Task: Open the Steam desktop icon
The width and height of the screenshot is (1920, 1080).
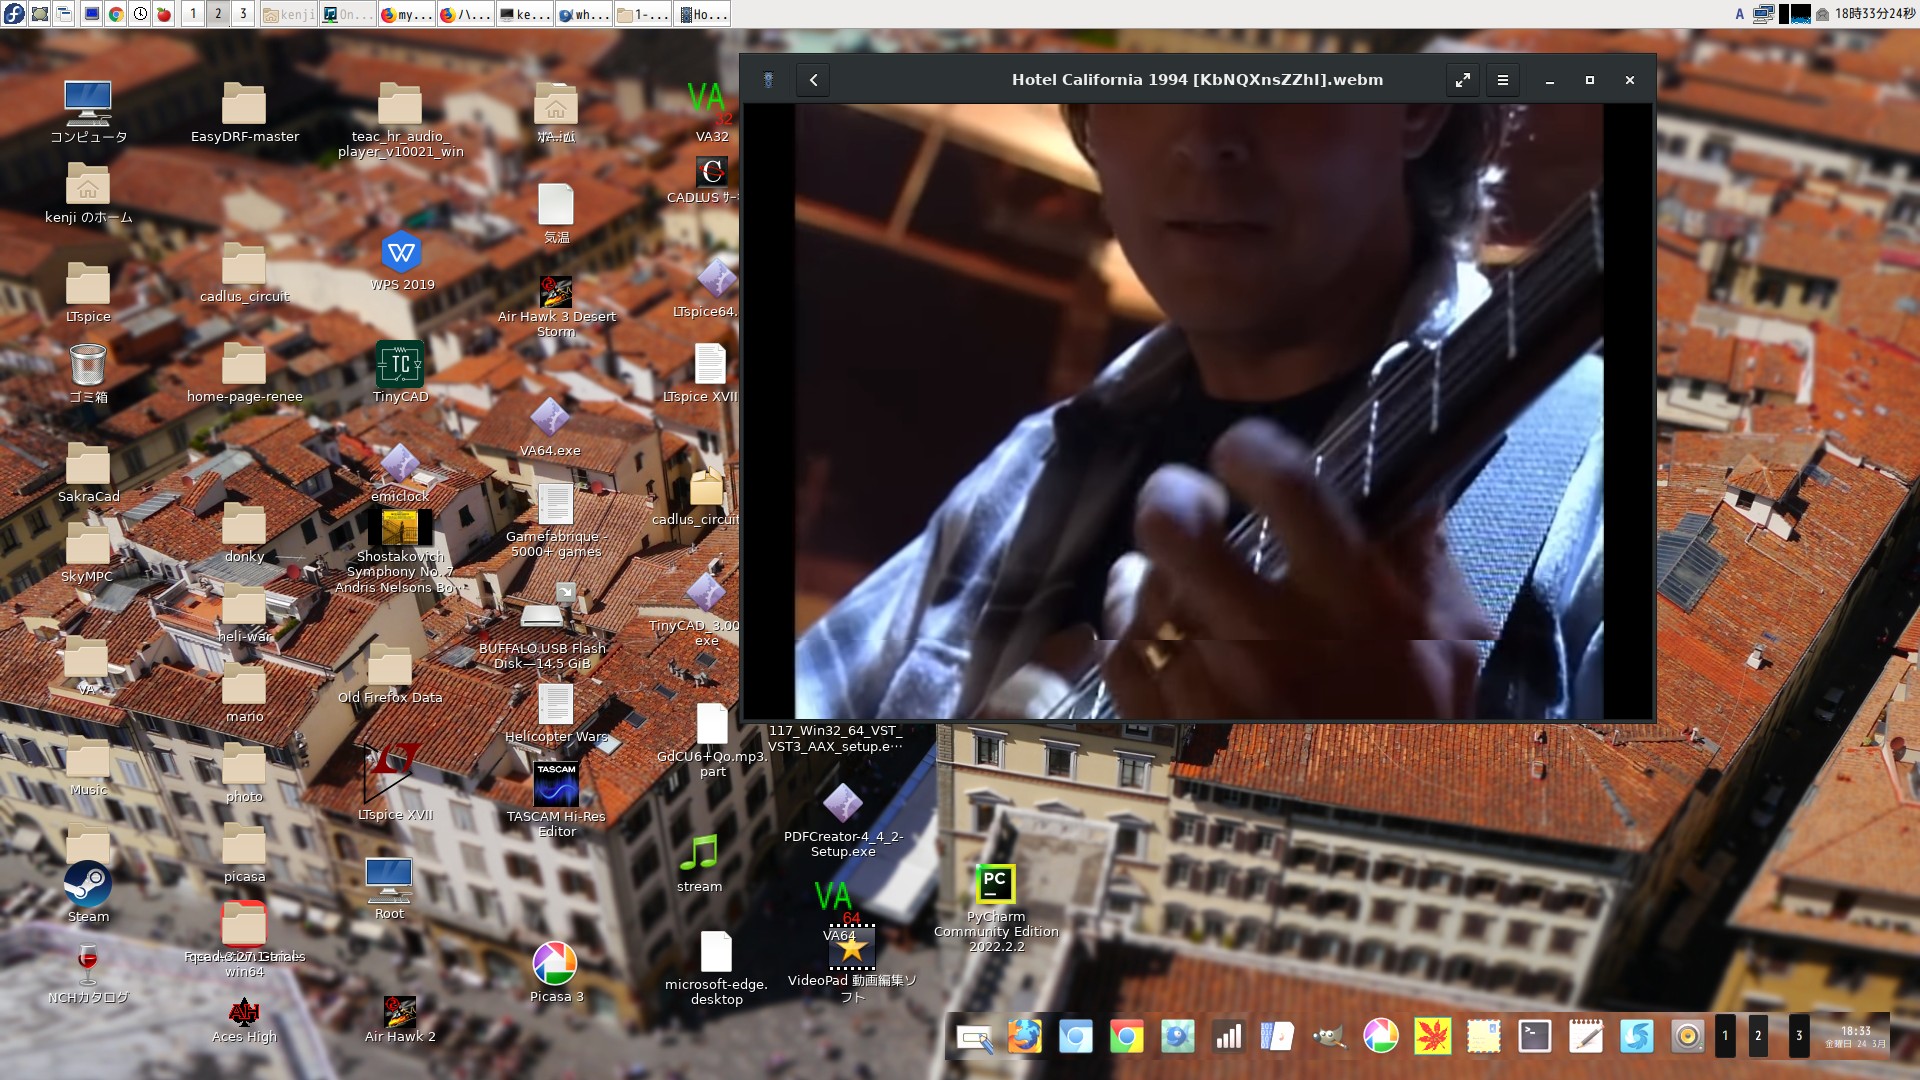Action: [x=88, y=885]
